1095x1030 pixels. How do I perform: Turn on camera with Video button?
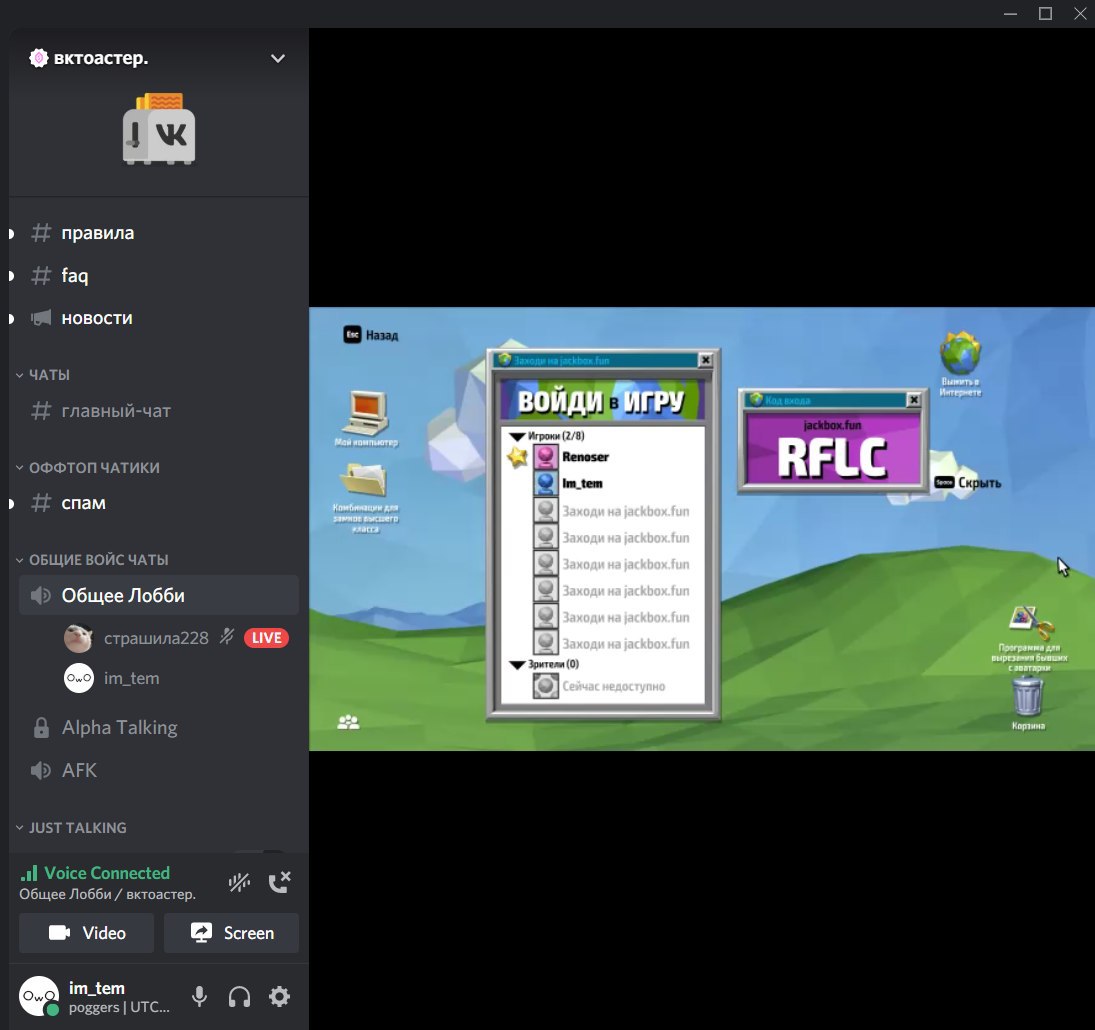87,933
